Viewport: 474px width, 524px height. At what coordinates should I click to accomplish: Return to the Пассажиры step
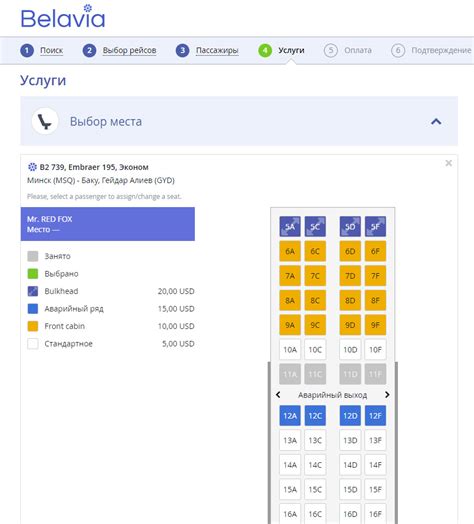(217, 50)
